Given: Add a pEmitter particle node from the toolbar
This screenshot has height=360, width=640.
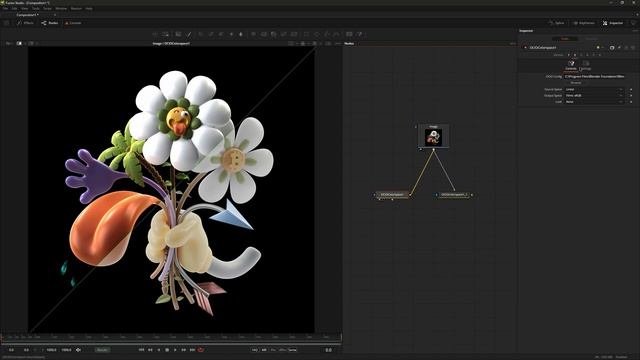Looking at the screenshot, I should (x=349, y=34).
